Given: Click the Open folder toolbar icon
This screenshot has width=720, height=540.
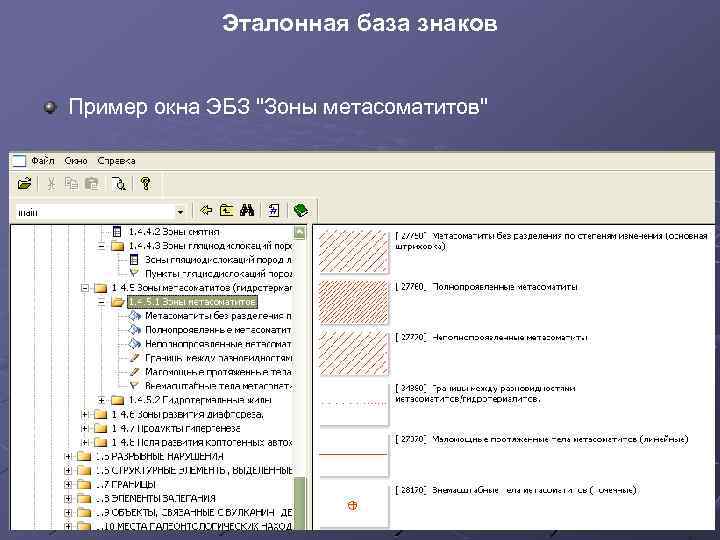Looking at the screenshot, I should point(24,184).
